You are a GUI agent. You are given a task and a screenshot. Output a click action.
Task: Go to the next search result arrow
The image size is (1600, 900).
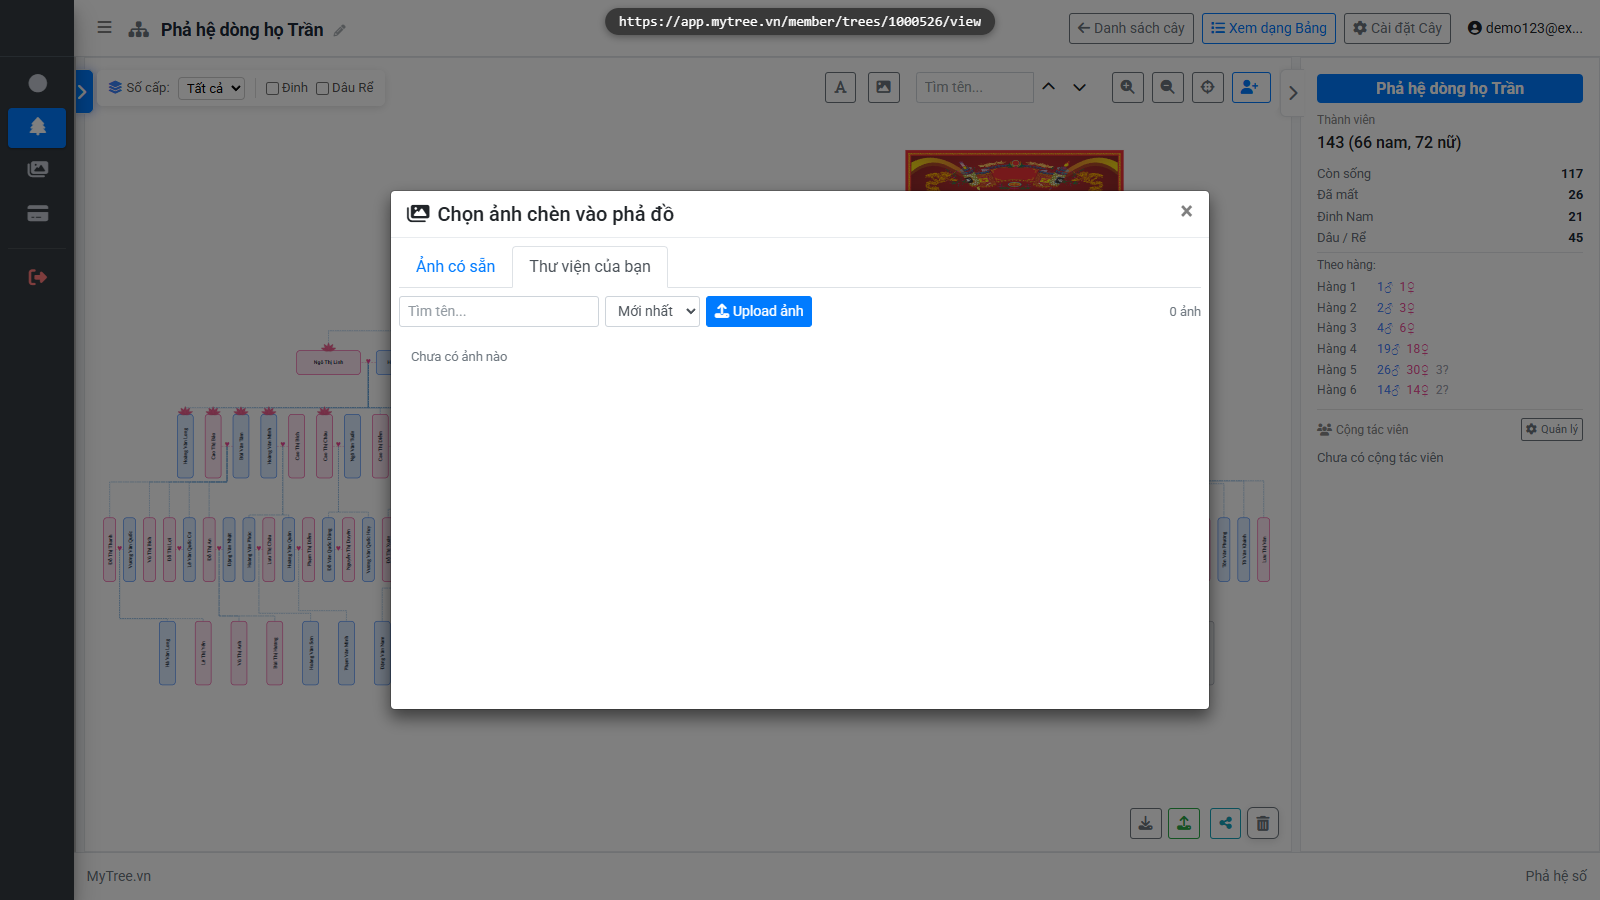click(x=1079, y=87)
